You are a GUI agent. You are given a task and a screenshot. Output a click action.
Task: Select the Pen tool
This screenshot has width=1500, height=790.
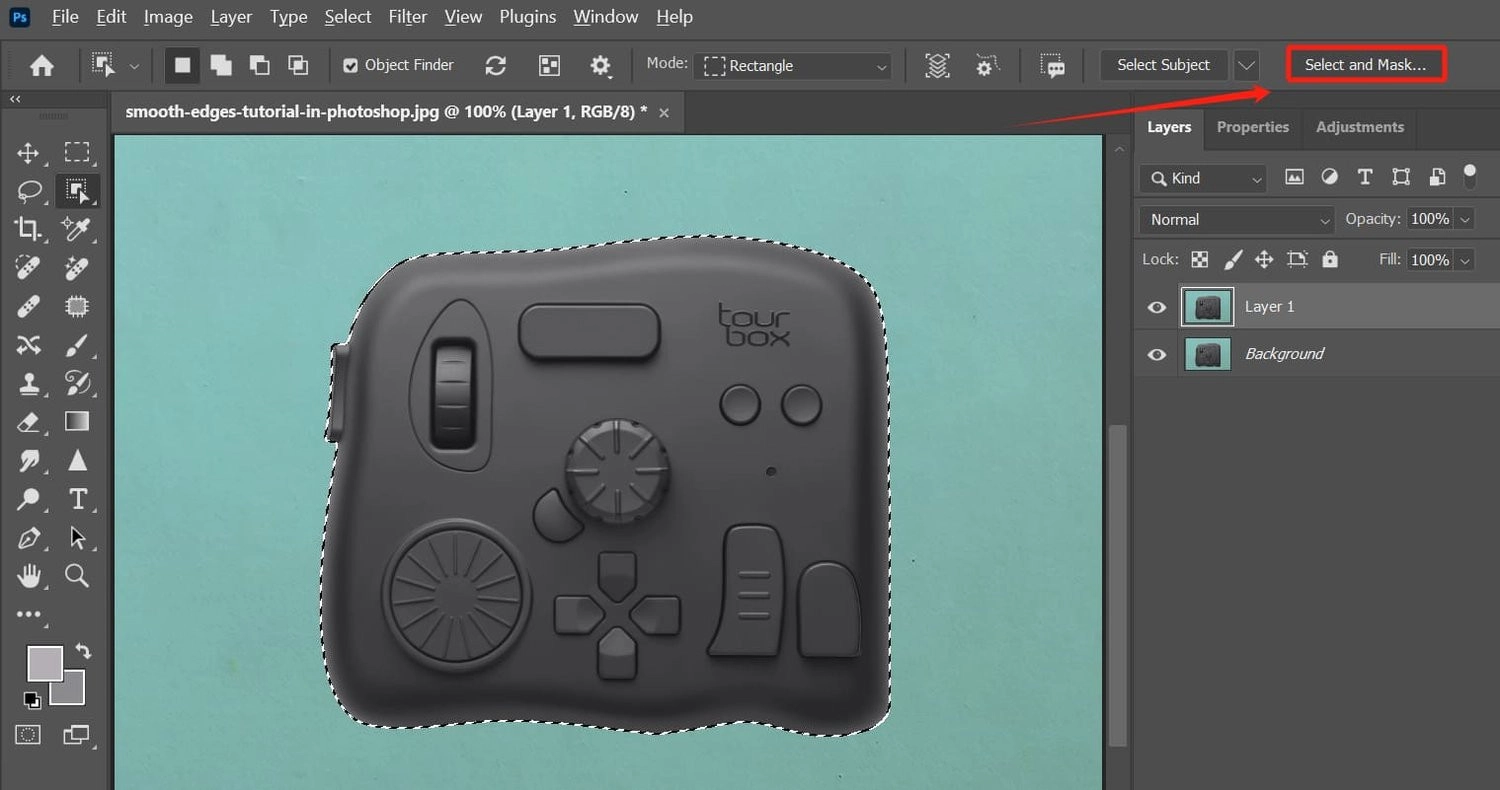click(x=28, y=538)
